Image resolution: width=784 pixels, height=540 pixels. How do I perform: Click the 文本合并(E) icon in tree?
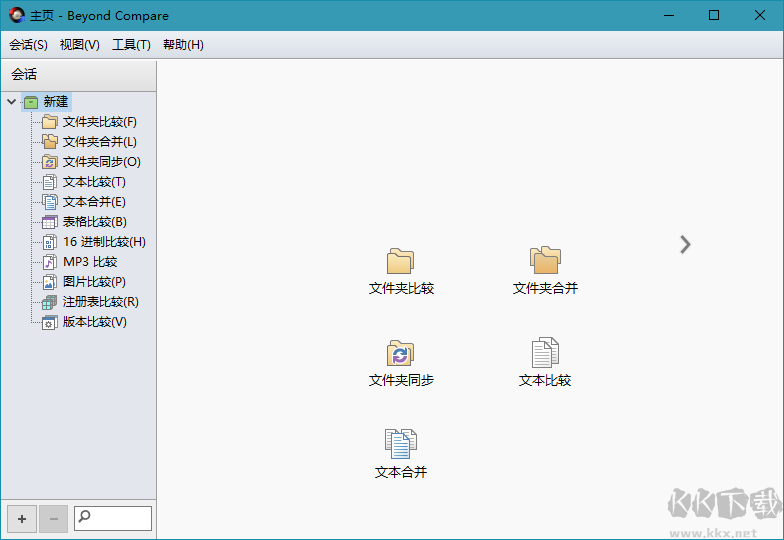50,202
